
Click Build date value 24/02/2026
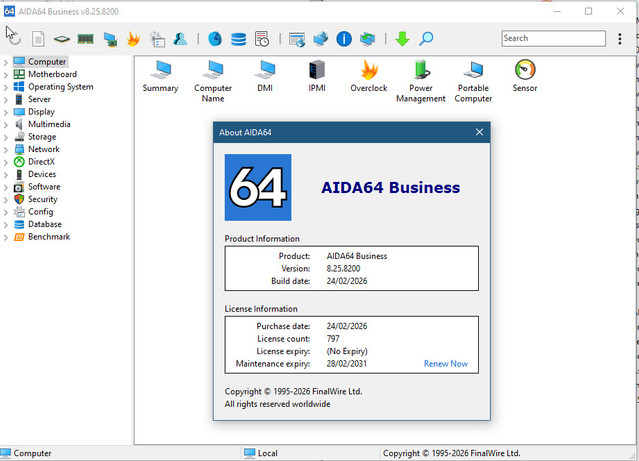pos(347,281)
